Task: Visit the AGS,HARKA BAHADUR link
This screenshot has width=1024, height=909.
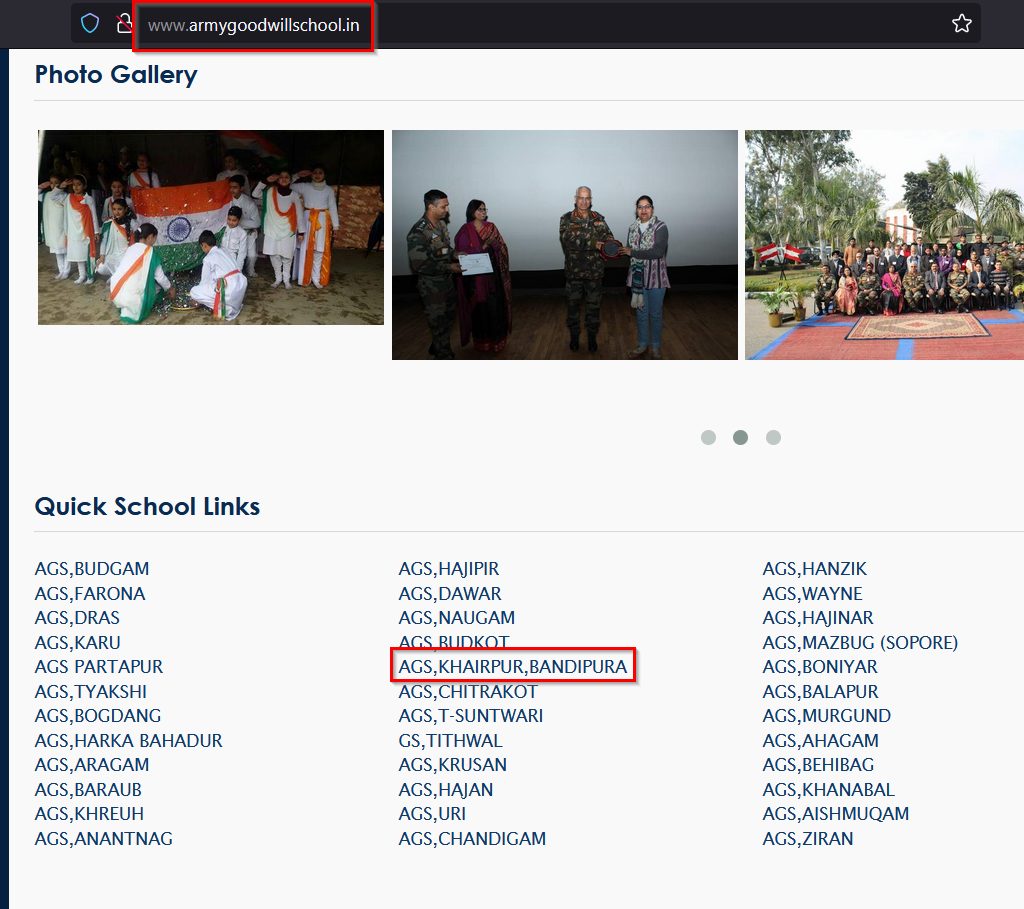Action: 128,741
